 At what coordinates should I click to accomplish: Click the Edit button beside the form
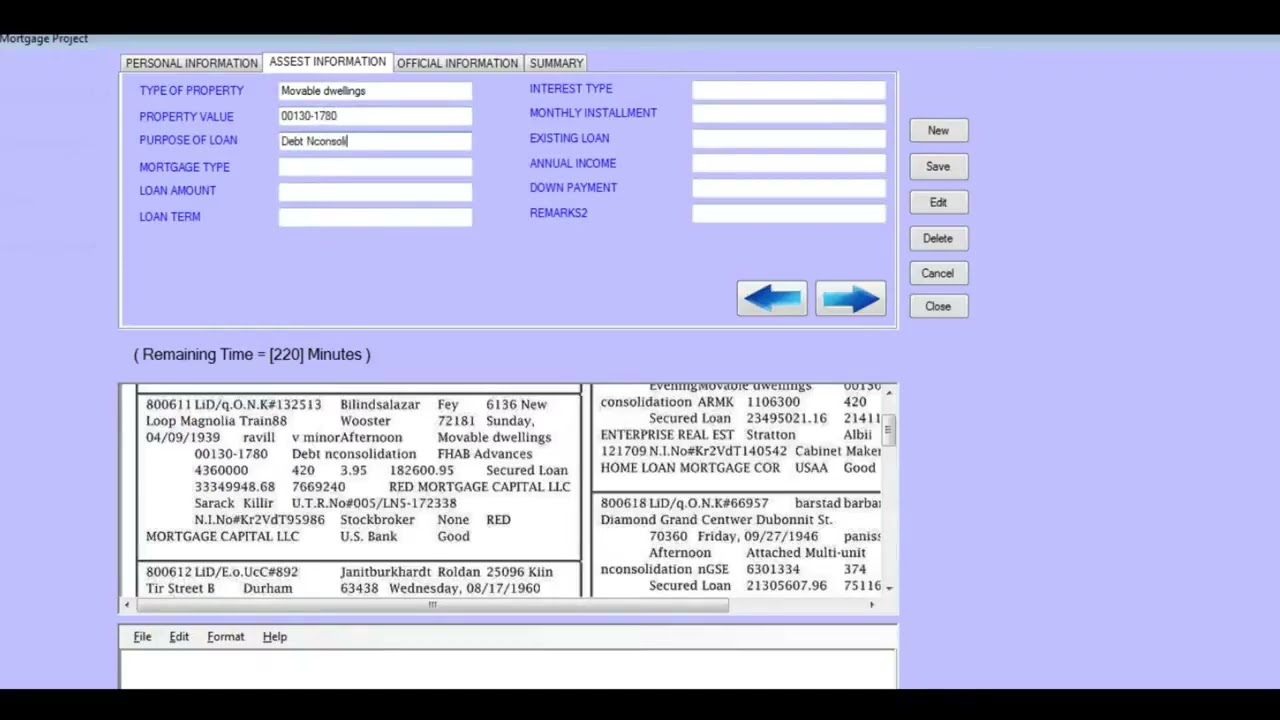point(938,203)
